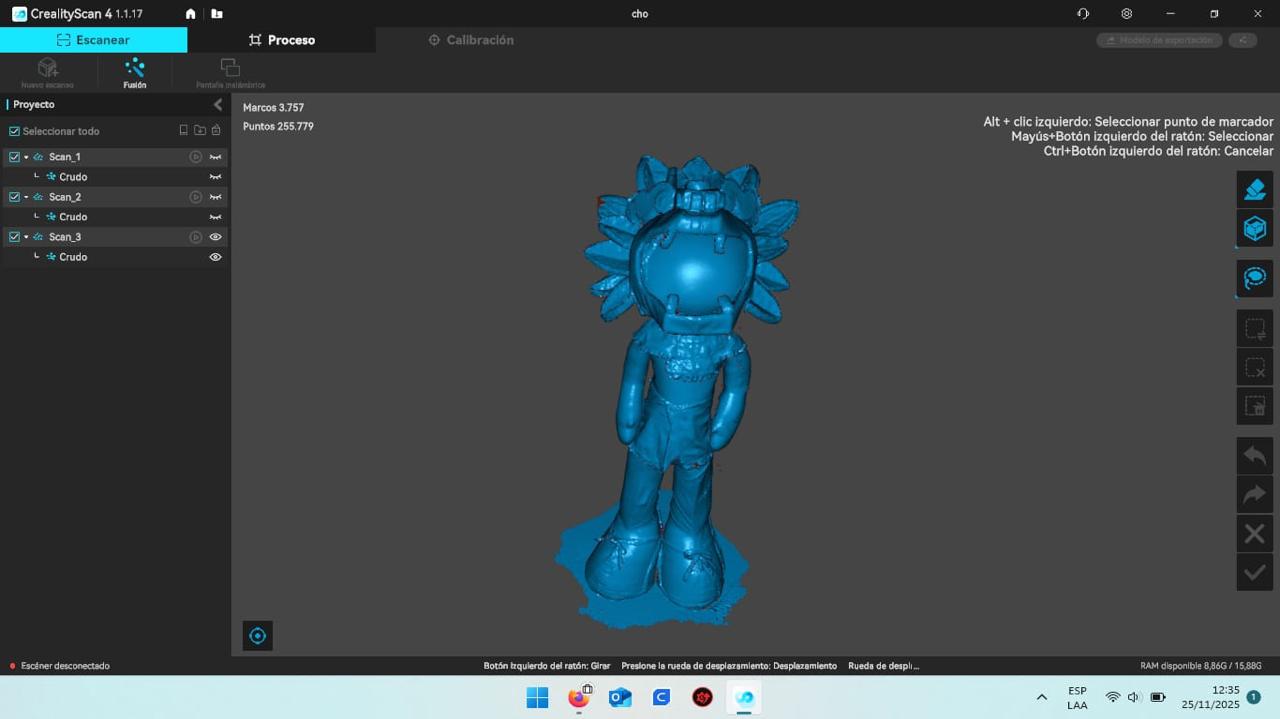Click the delete selected points tool
Viewport: 1280px width, 719px height.
1255,406
